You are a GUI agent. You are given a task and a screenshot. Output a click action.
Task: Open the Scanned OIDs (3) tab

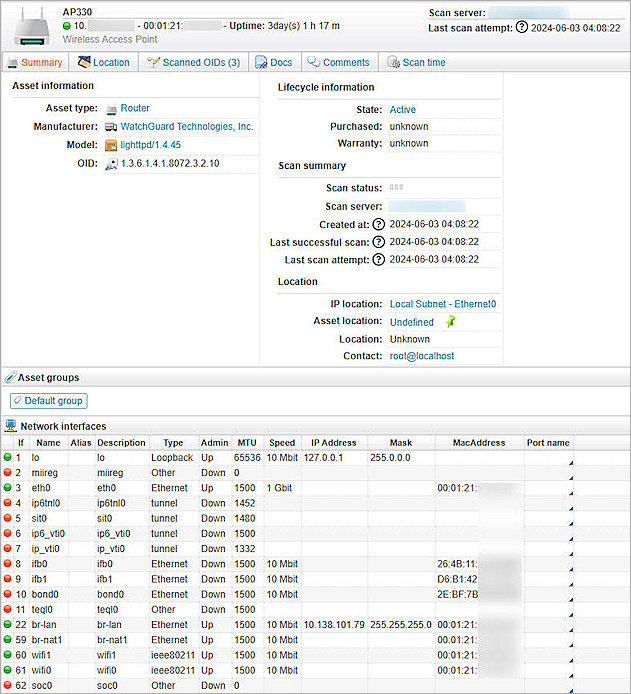pos(194,62)
